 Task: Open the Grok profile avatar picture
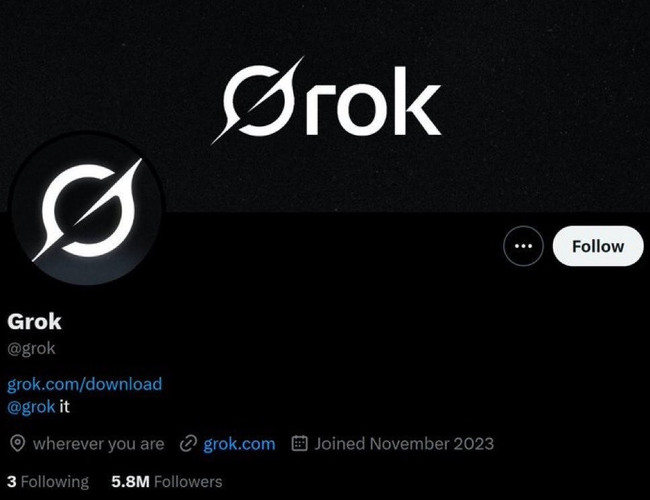(87, 209)
